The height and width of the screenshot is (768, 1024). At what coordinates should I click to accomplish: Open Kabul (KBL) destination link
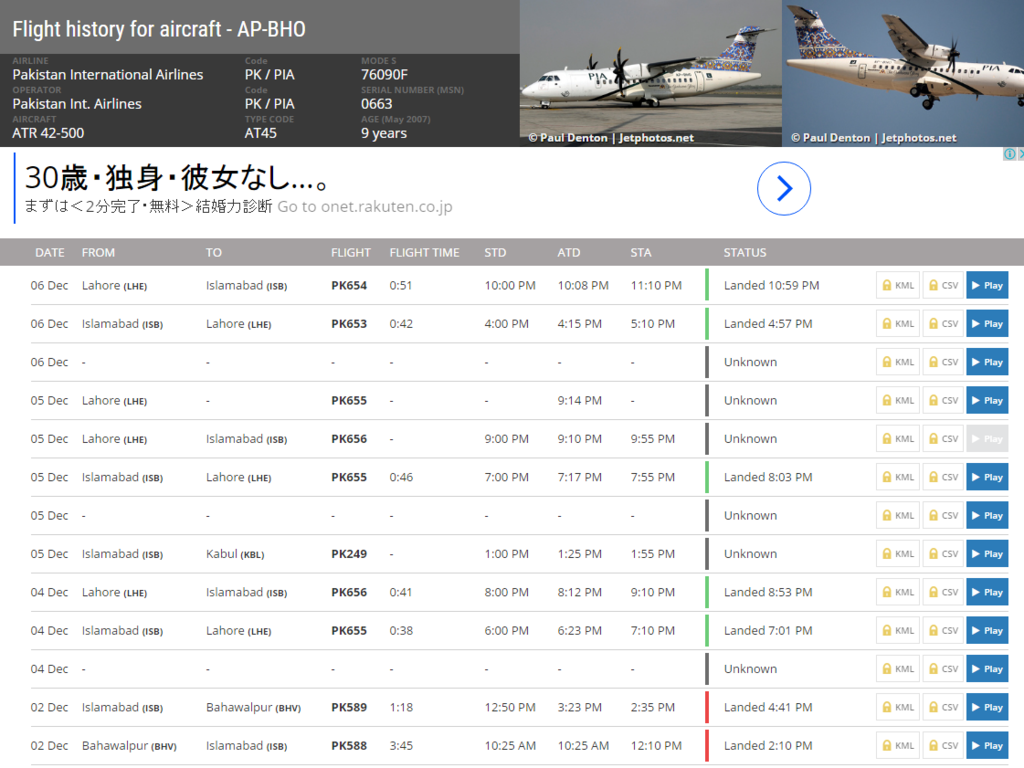[235, 554]
